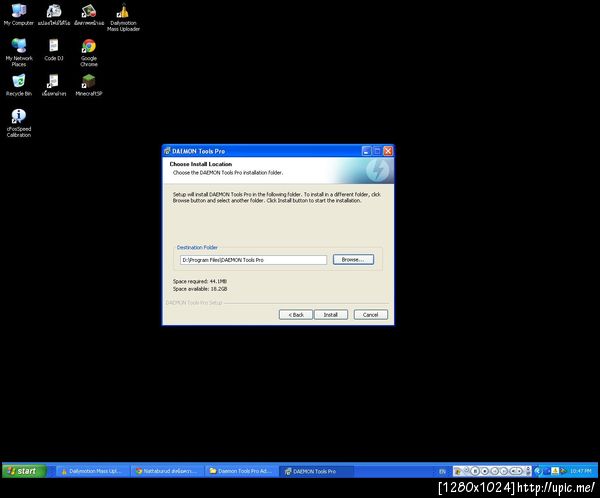Viewport: 600px width, 498px height.
Task: Click the yellow warning tray icon
Action: pos(555,471)
